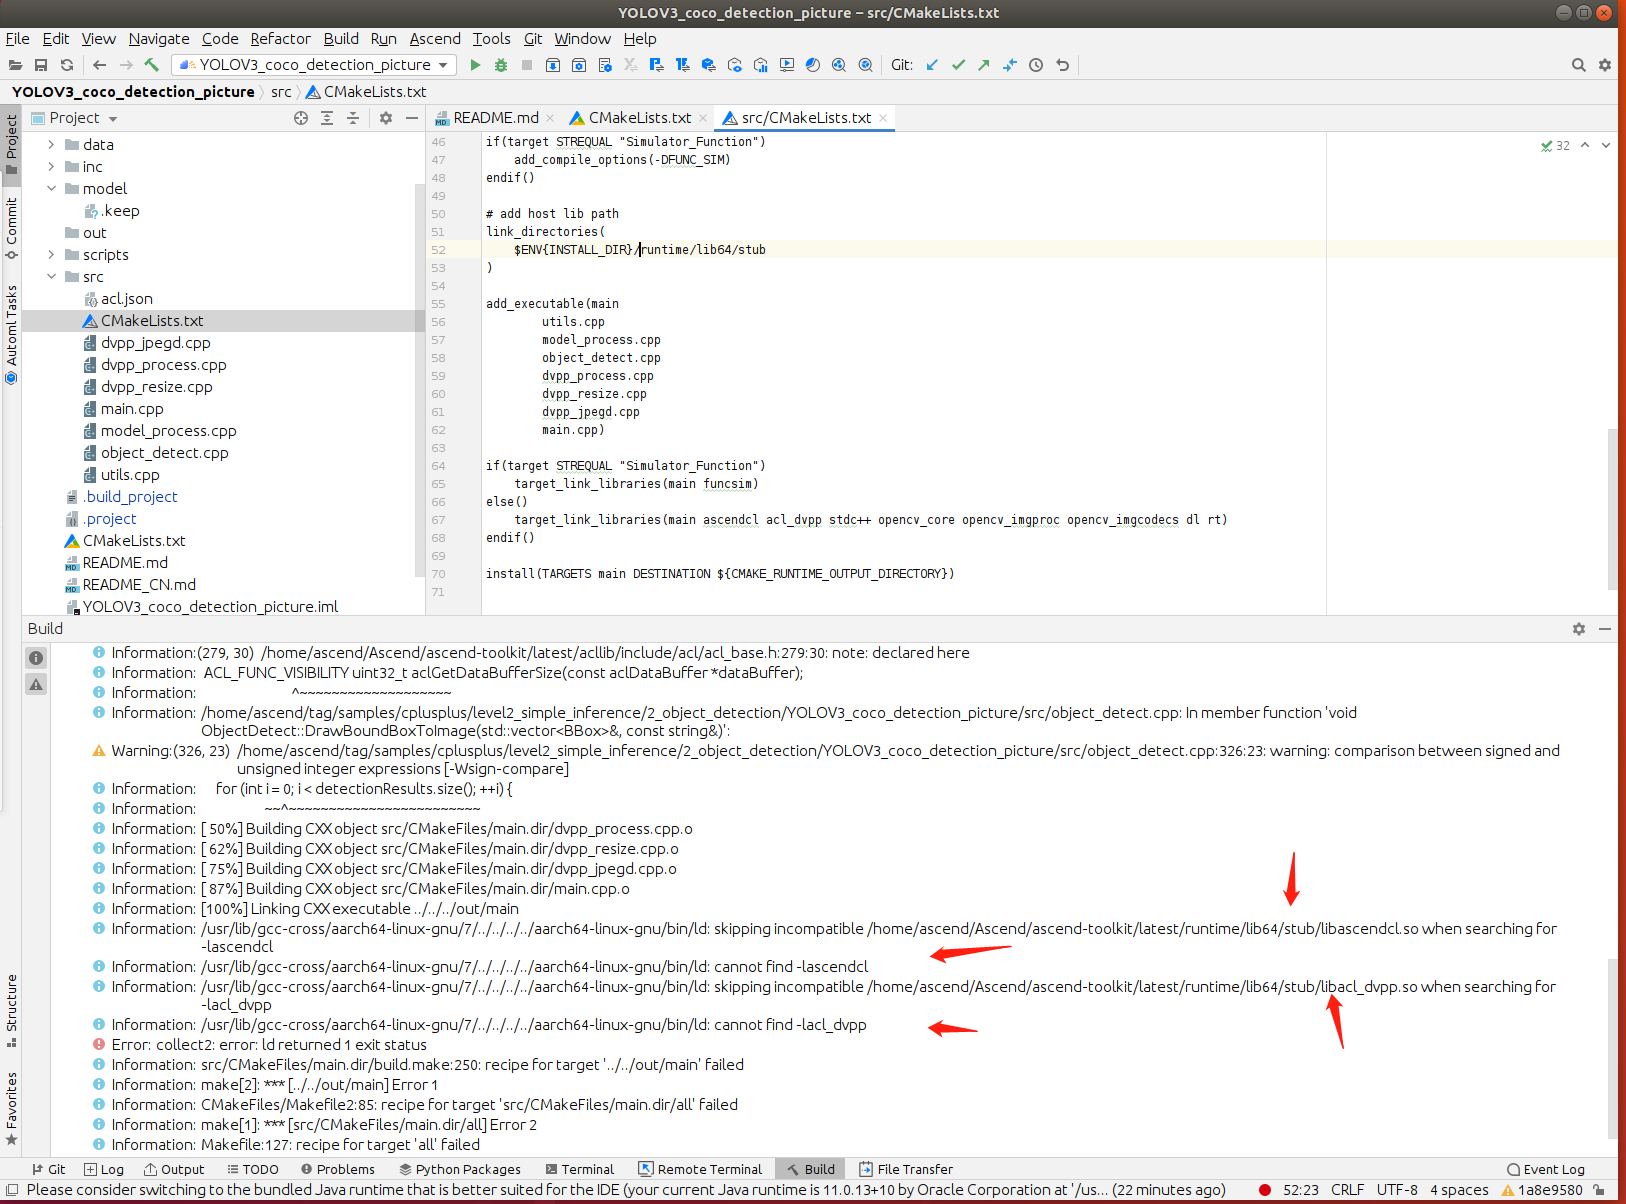Click the 52:23 cursor position indicator
Viewport: 1626px width, 1204px height.
click(1301, 1190)
